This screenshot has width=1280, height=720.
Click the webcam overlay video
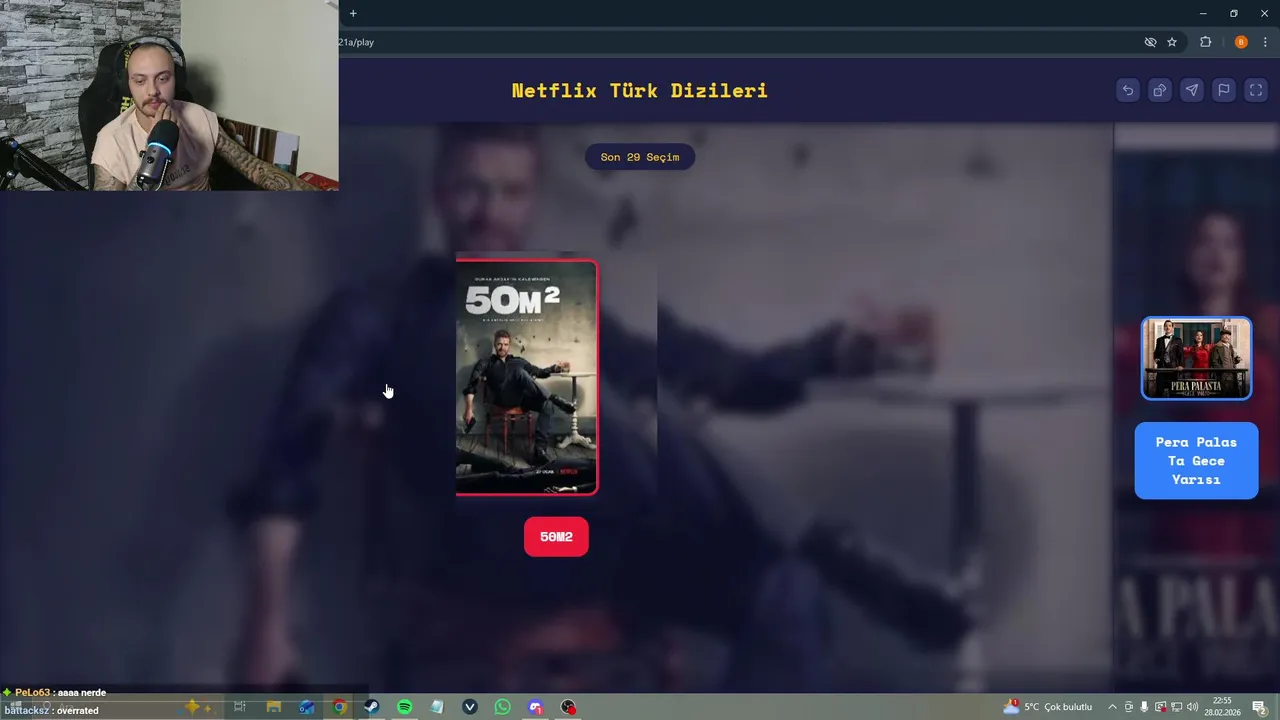click(x=169, y=95)
